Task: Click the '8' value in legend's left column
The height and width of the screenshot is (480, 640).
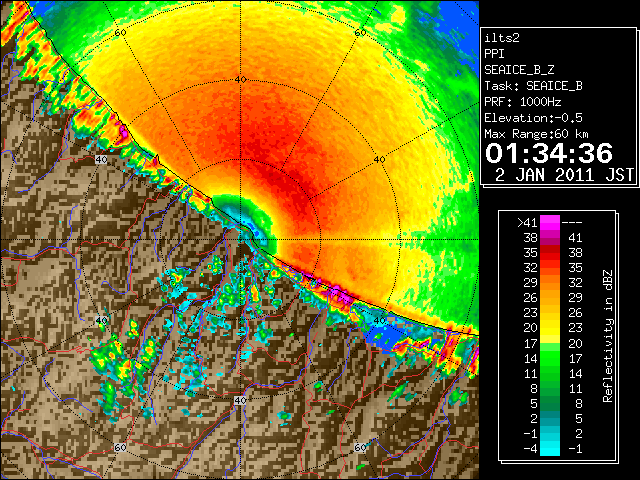Action: [534, 389]
